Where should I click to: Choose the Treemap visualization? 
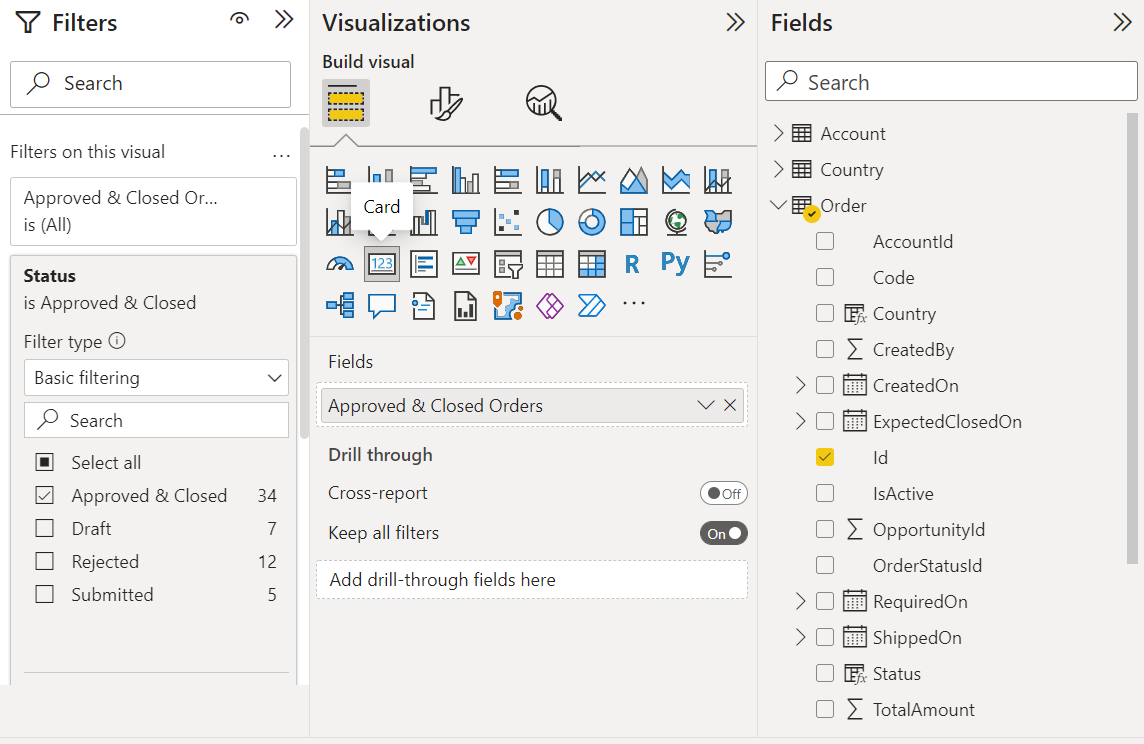(x=634, y=221)
